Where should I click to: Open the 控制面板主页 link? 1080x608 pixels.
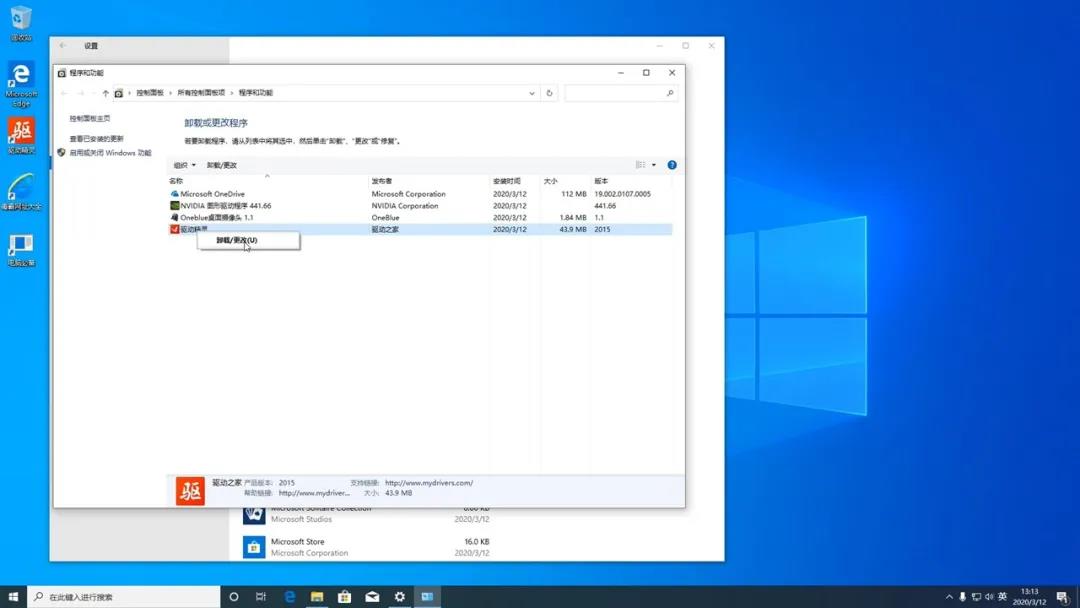coord(90,118)
